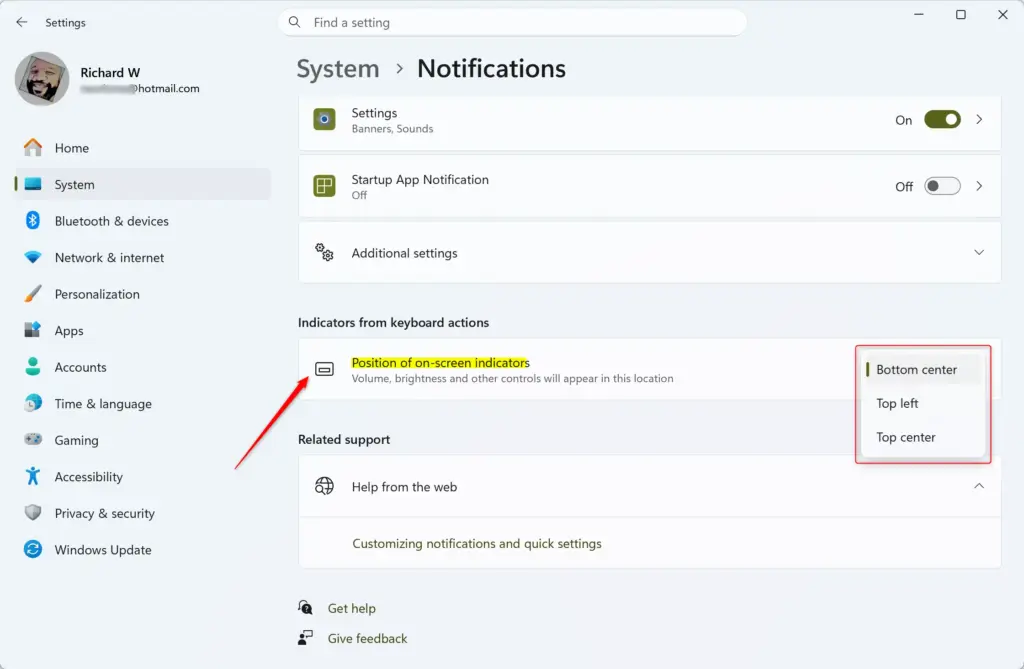Select Accessibility in sidebar
This screenshot has width=1024, height=669.
click(143, 476)
